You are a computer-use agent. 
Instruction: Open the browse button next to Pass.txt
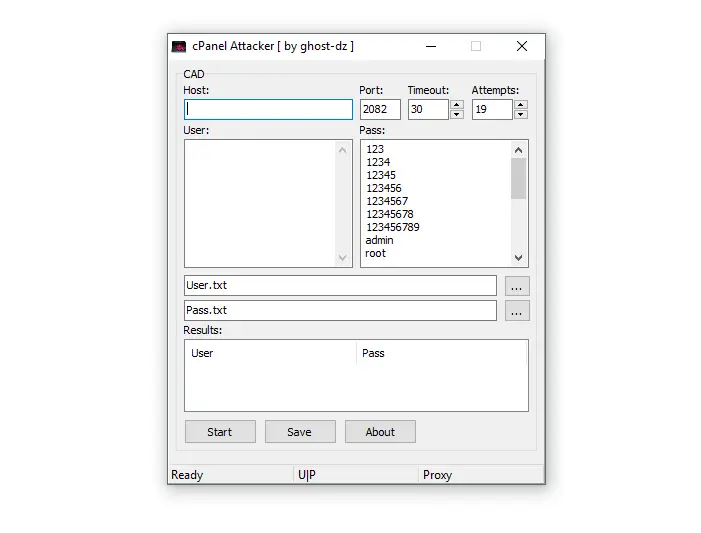point(517,311)
